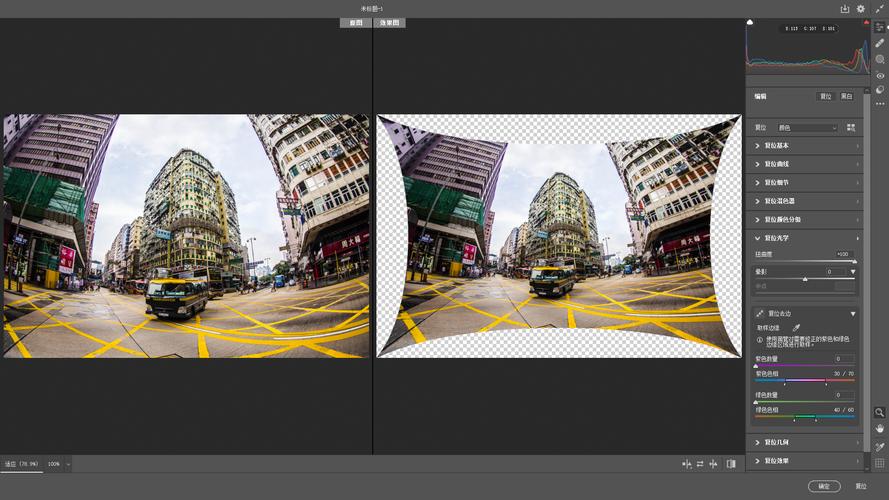Viewport: 889px width, 500px height.
Task: Click the 复位 button in edit header
Action: pyautogui.click(x=826, y=96)
